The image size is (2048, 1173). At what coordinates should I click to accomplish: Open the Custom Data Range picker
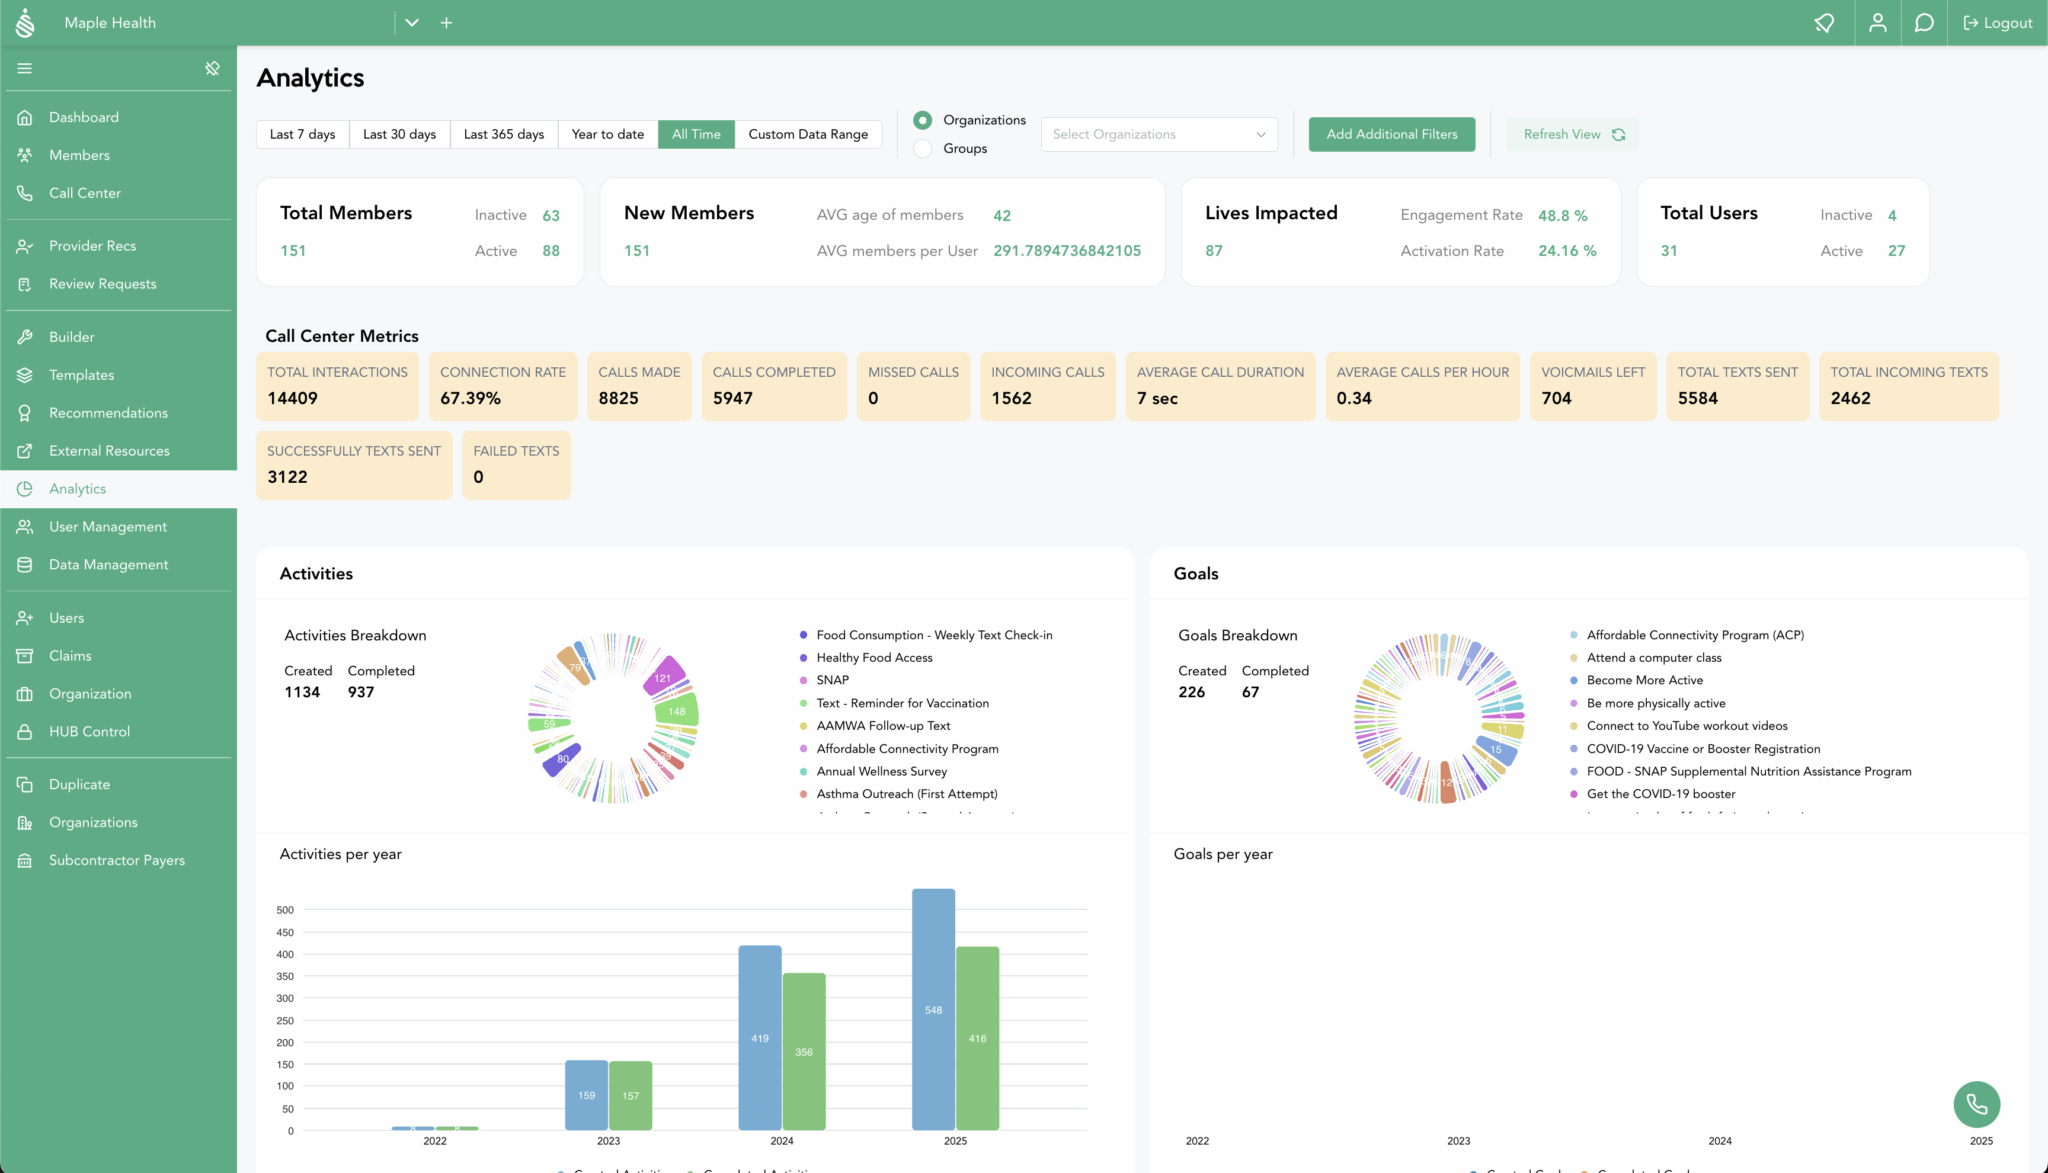click(807, 134)
